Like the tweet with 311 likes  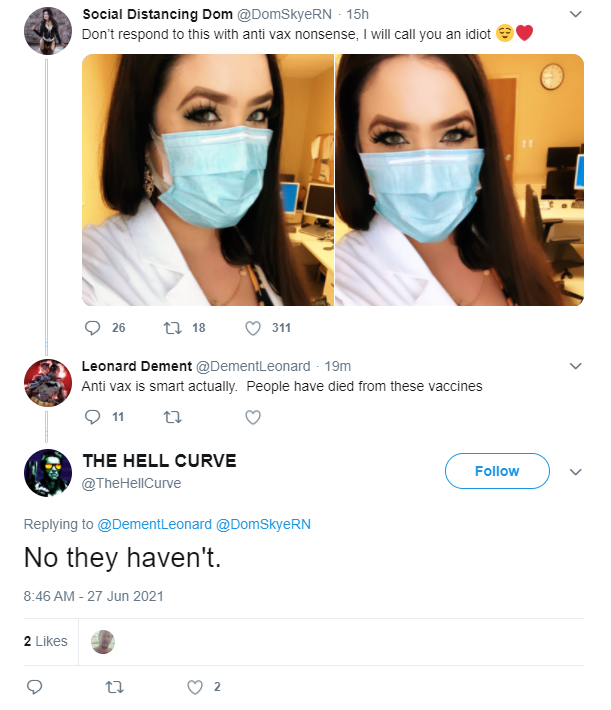pos(253,328)
